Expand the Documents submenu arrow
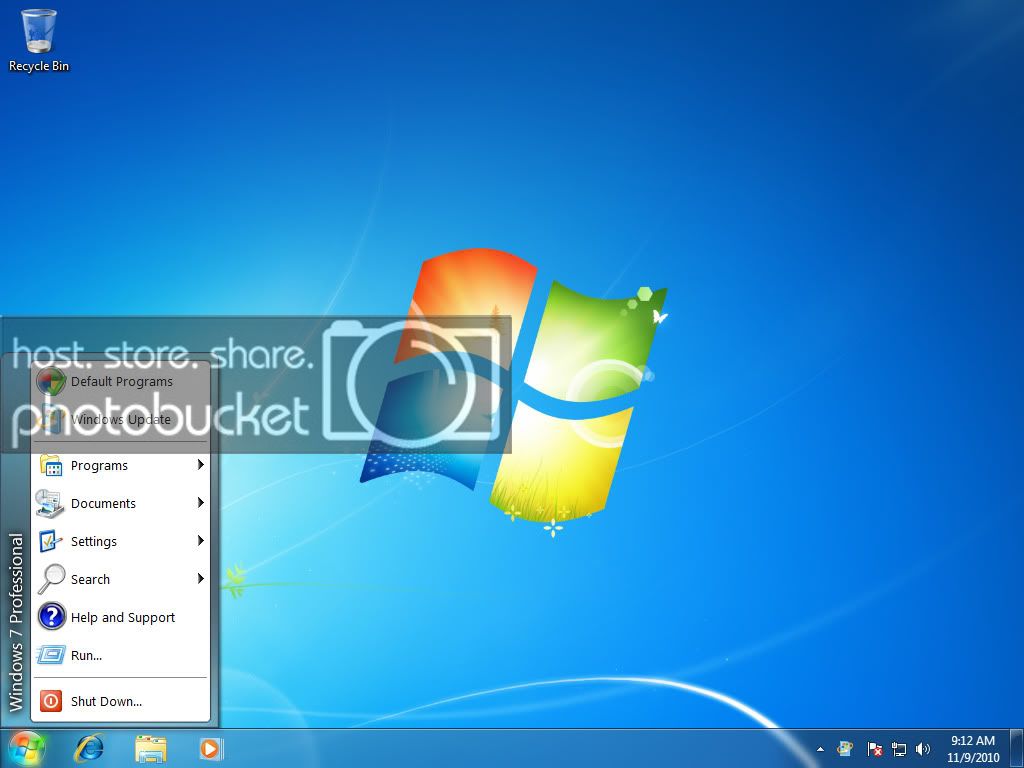Image resolution: width=1024 pixels, height=768 pixels. (201, 503)
